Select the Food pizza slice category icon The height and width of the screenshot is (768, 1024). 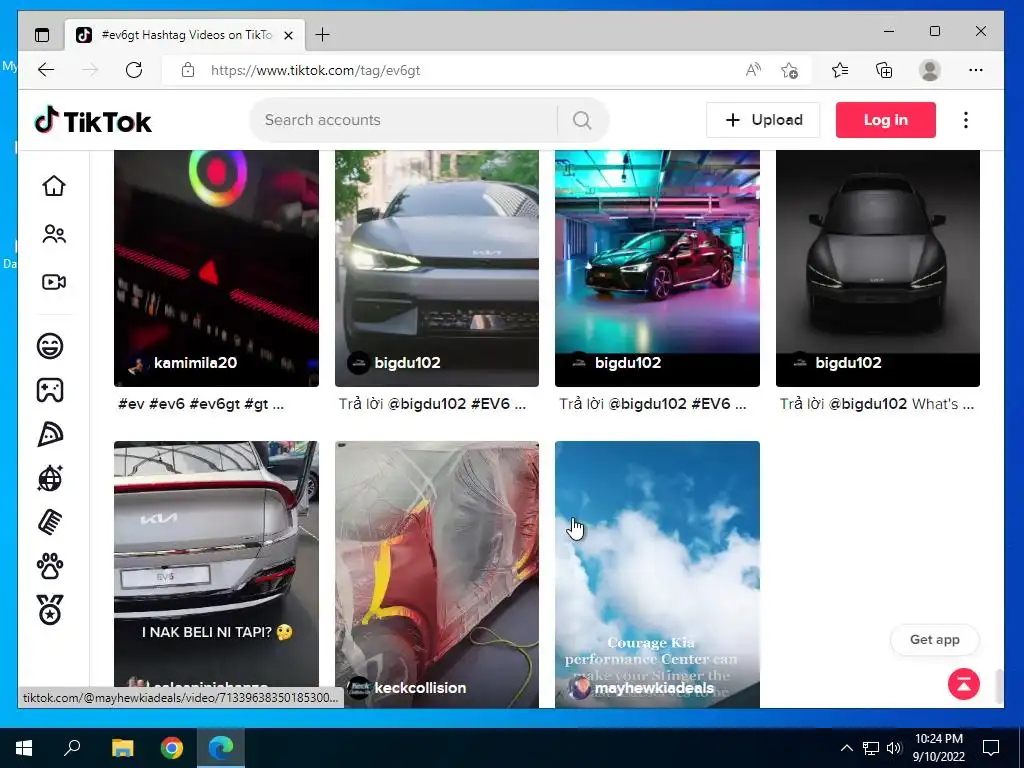click(x=50, y=434)
